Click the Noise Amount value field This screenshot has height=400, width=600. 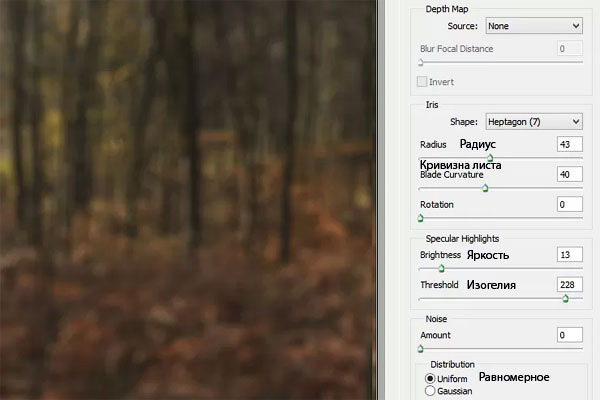[x=570, y=335]
